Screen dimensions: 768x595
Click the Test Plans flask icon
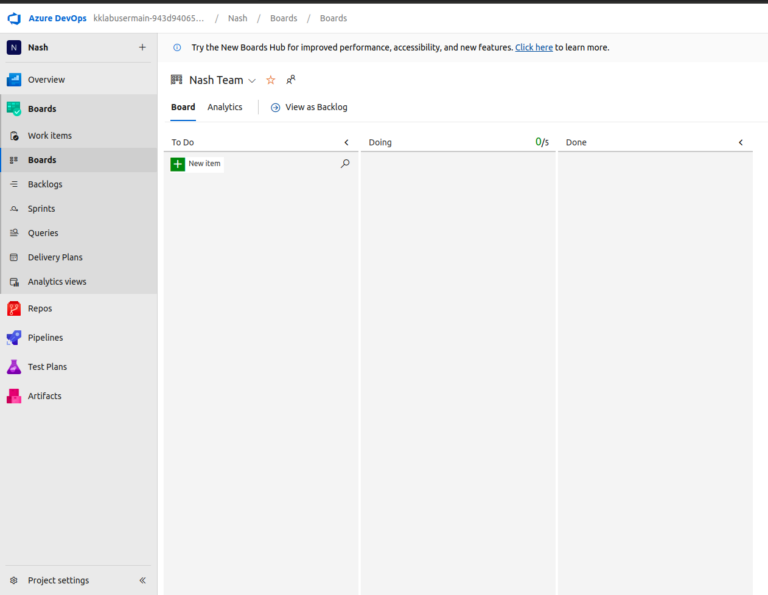click(14, 367)
